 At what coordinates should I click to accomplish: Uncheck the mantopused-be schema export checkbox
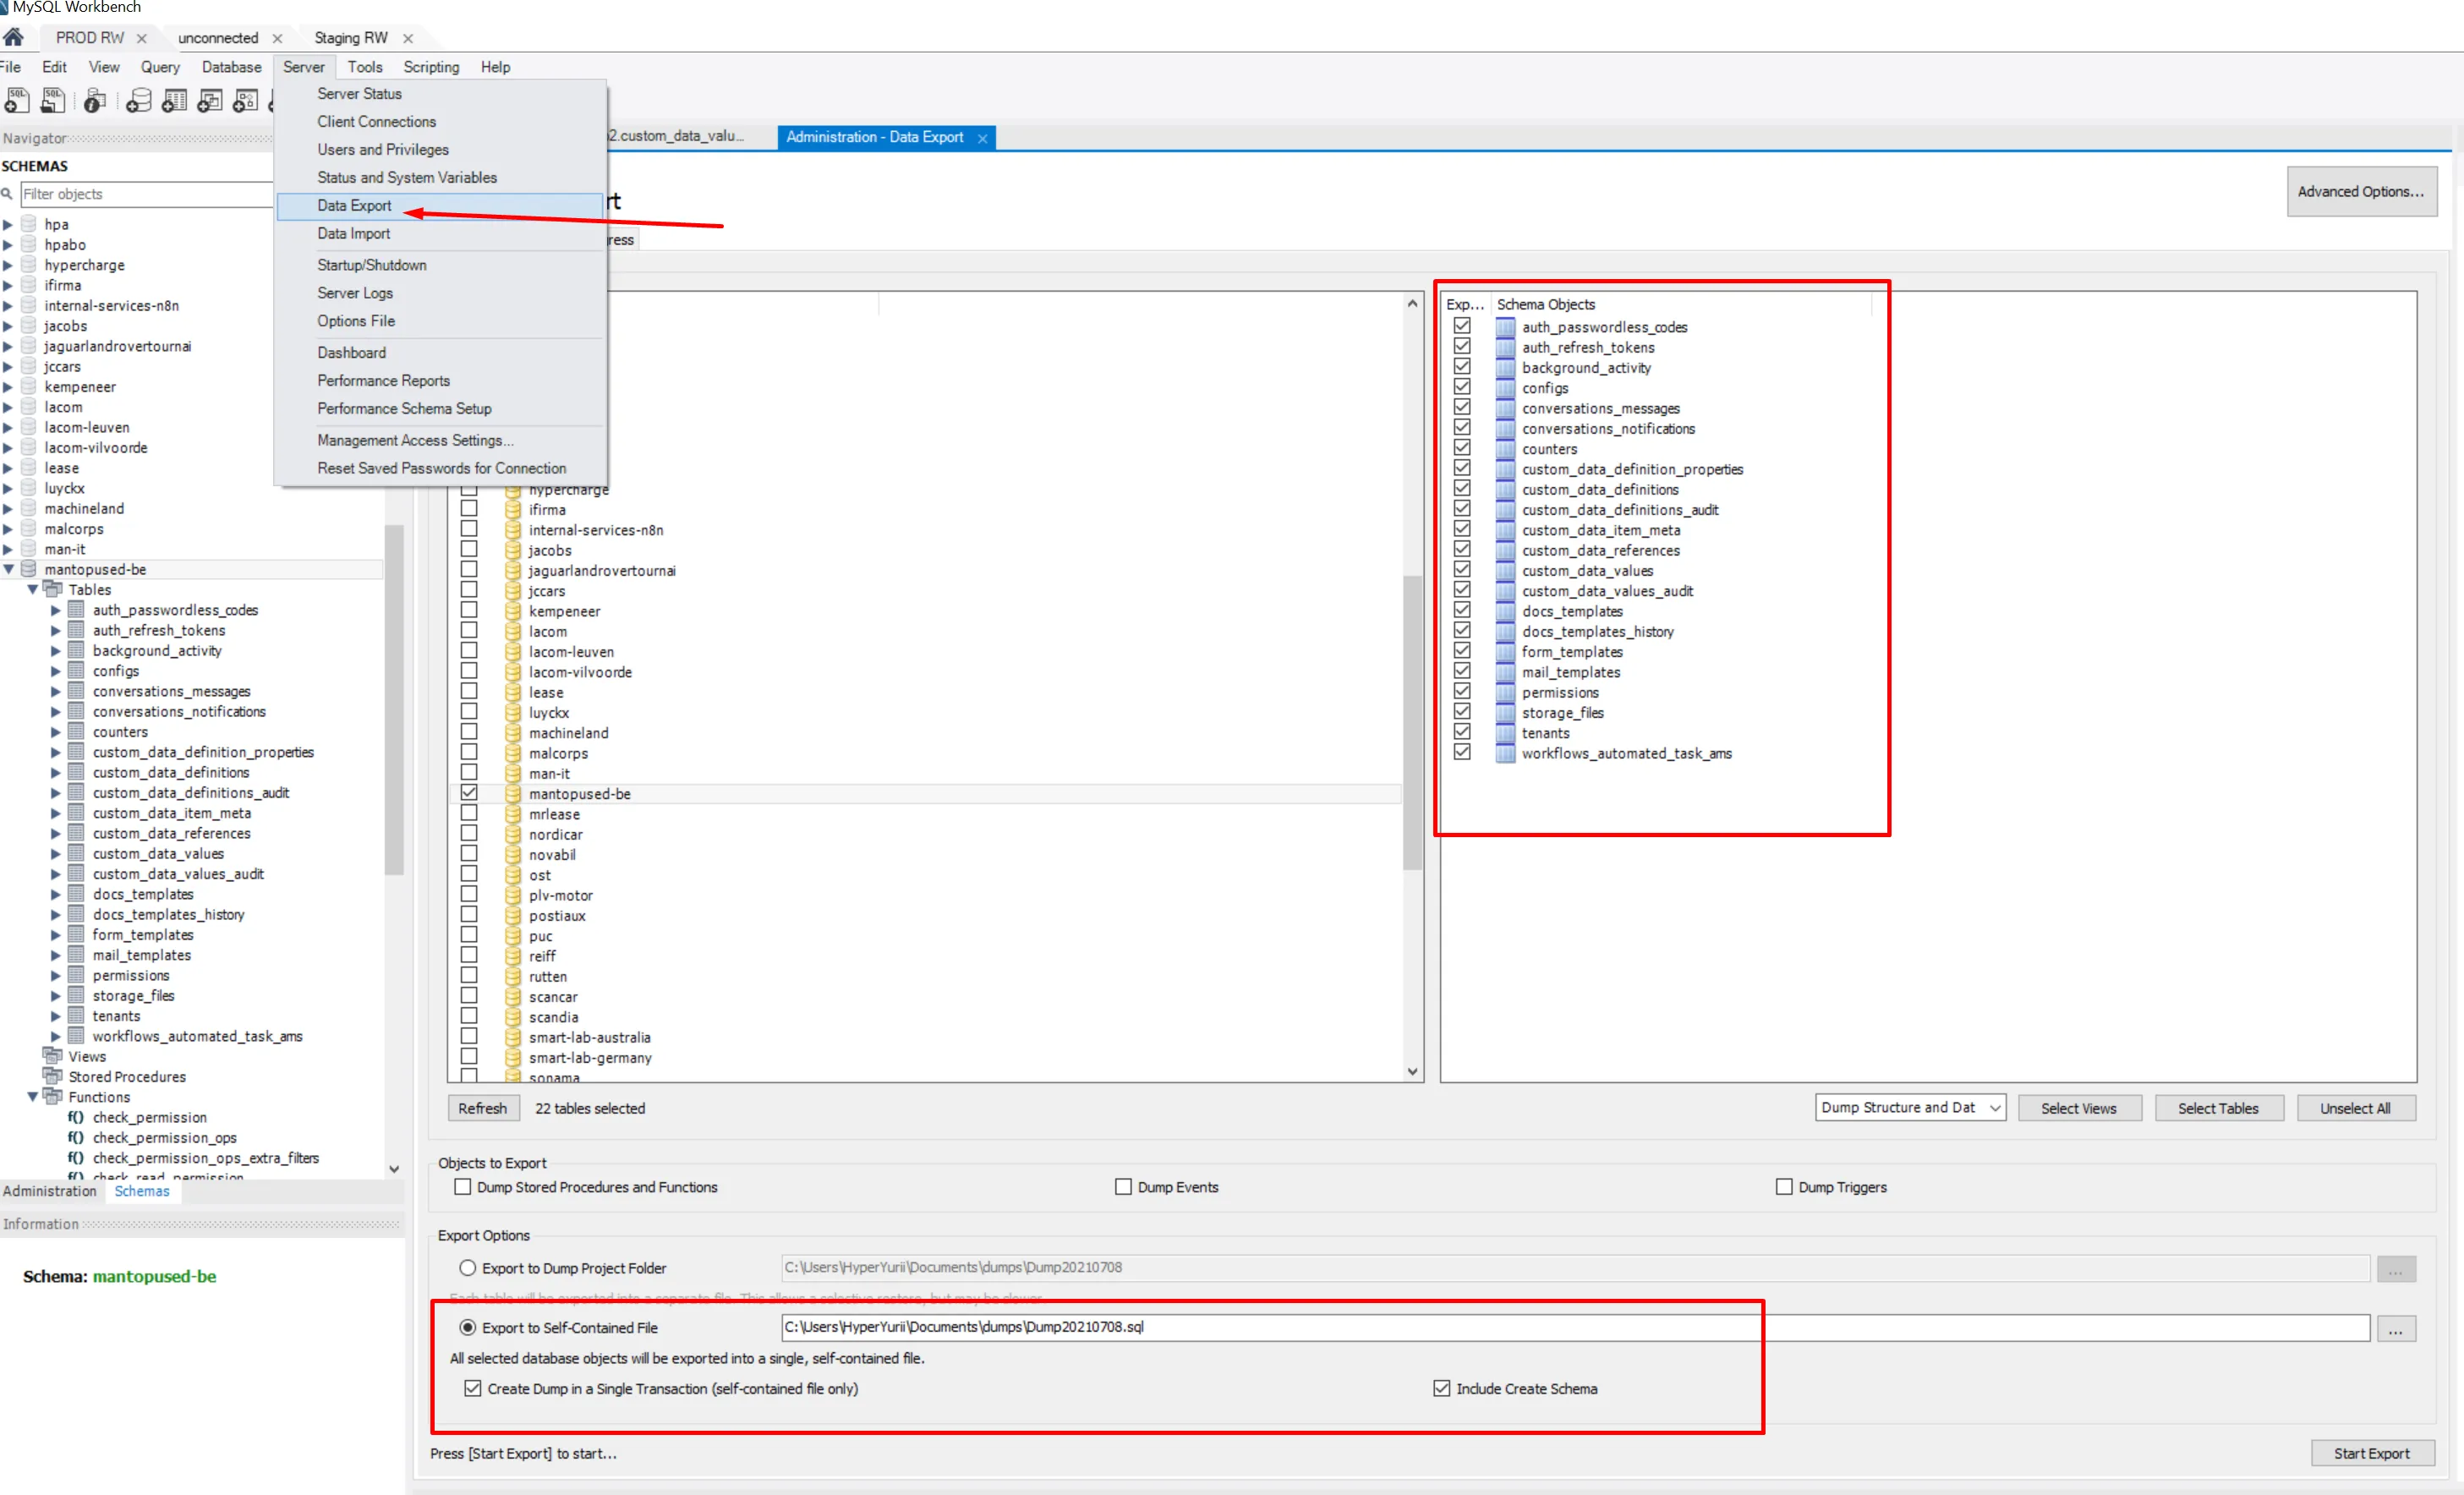pyautogui.click(x=469, y=792)
